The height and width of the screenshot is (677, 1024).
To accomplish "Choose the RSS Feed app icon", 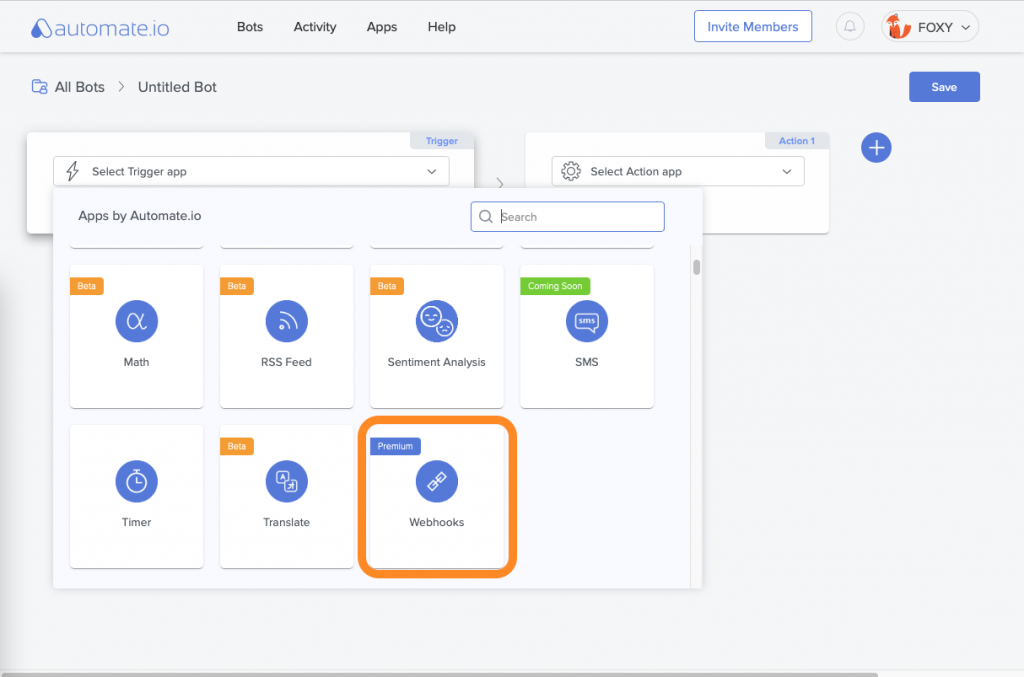I will pos(287,321).
